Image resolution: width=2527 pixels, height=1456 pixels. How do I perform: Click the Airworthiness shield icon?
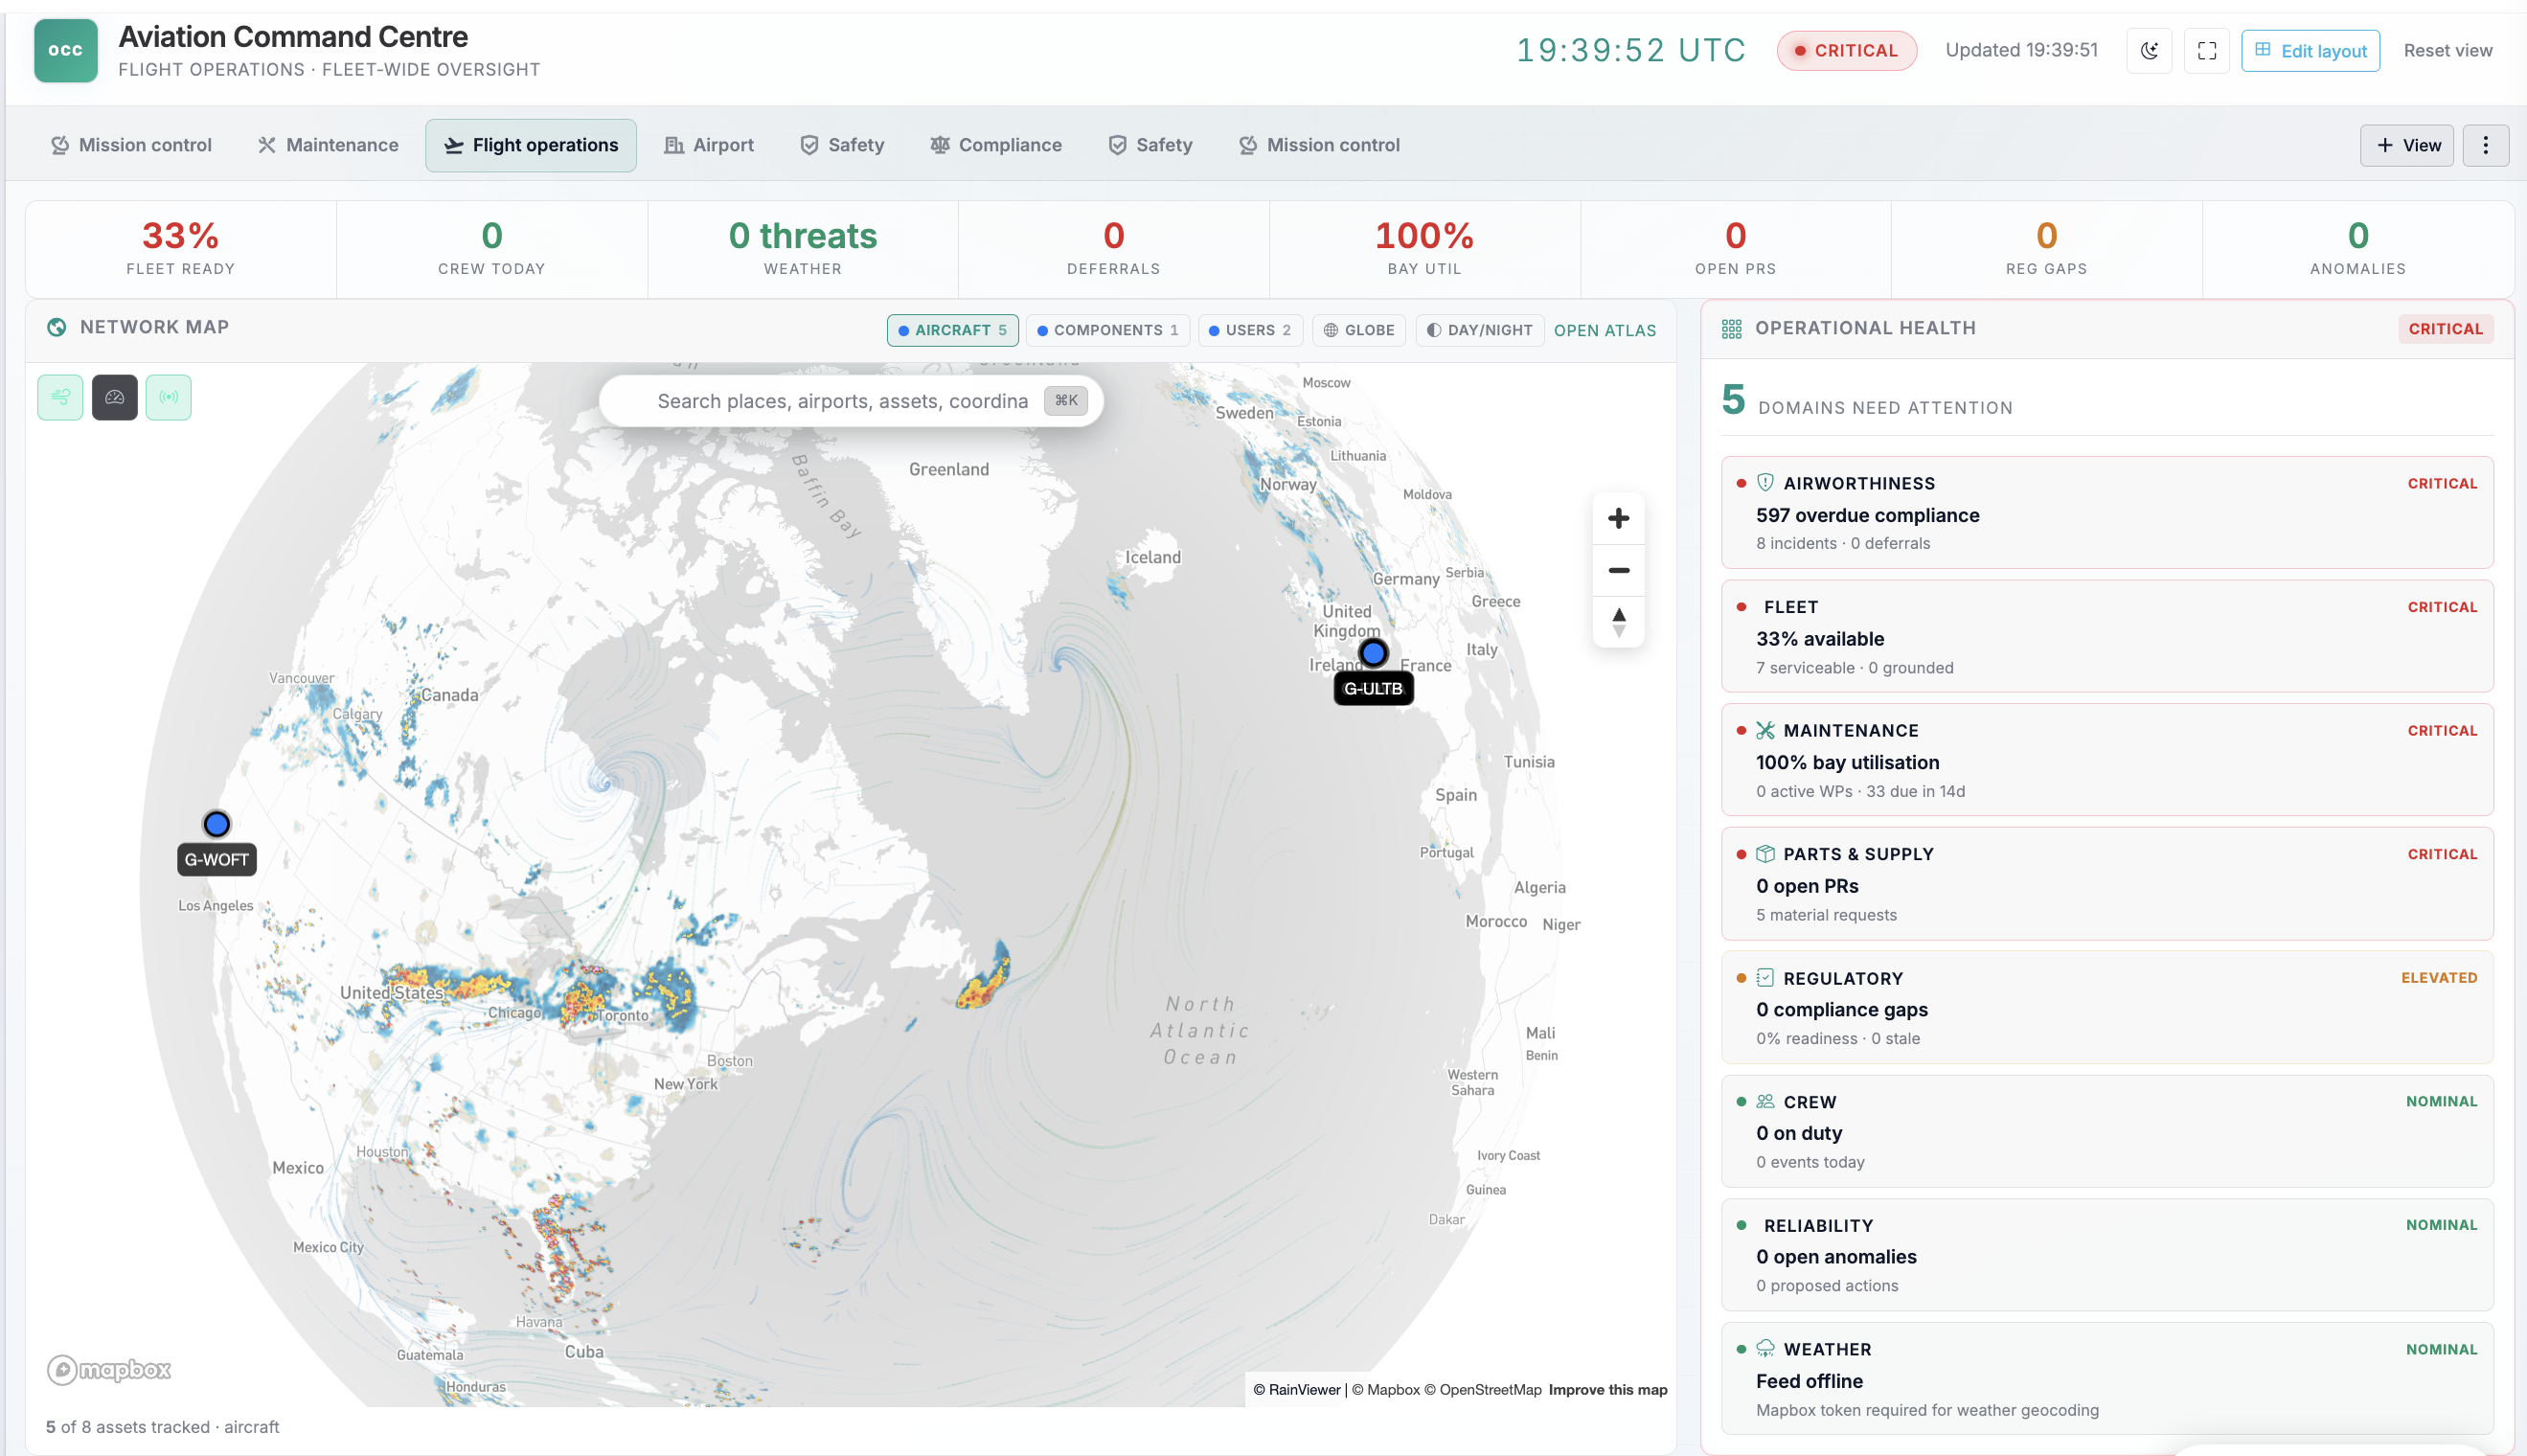(1765, 483)
